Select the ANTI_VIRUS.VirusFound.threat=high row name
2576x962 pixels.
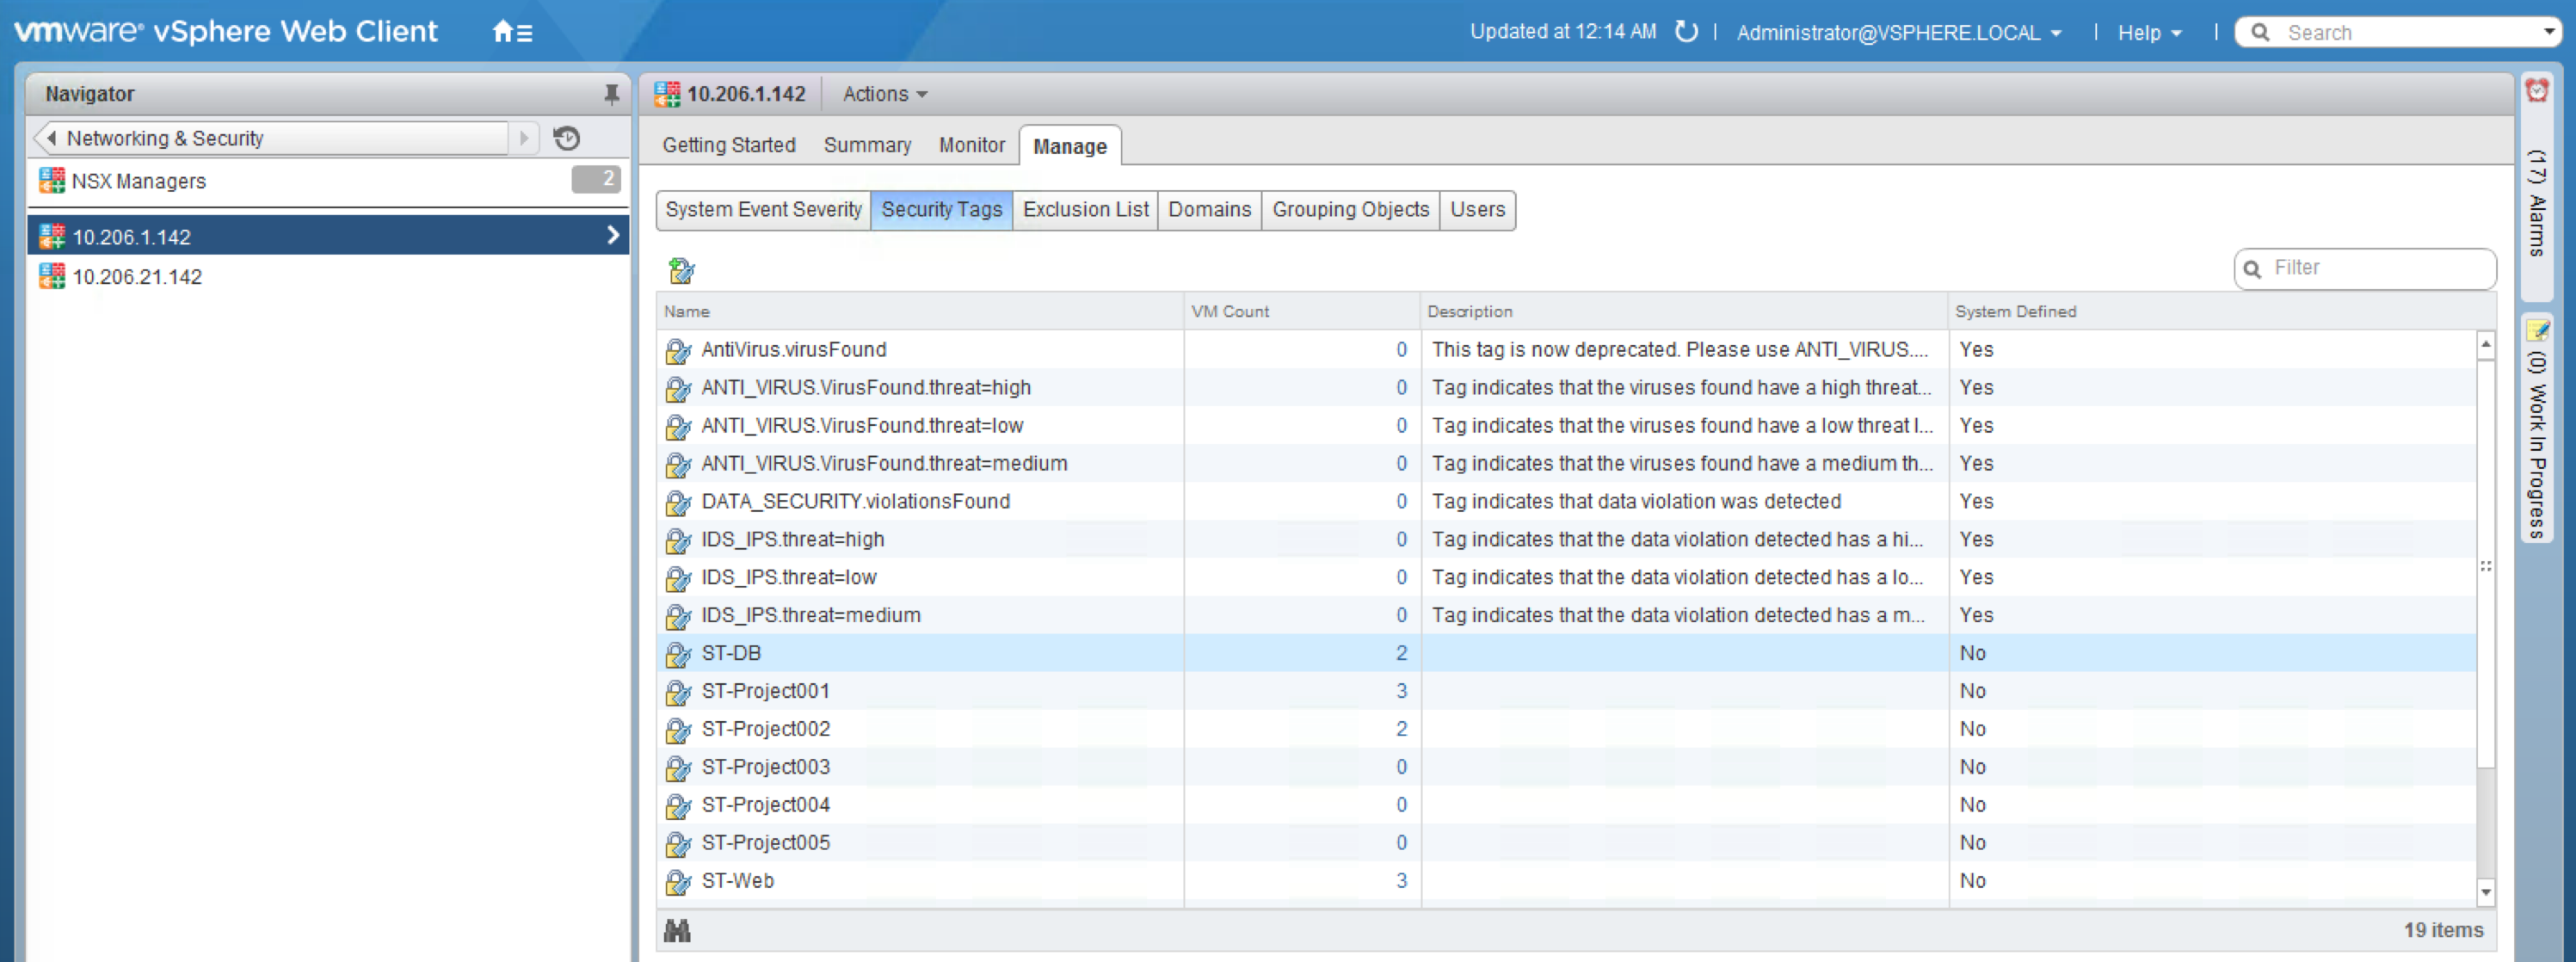pyautogui.click(x=866, y=388)
